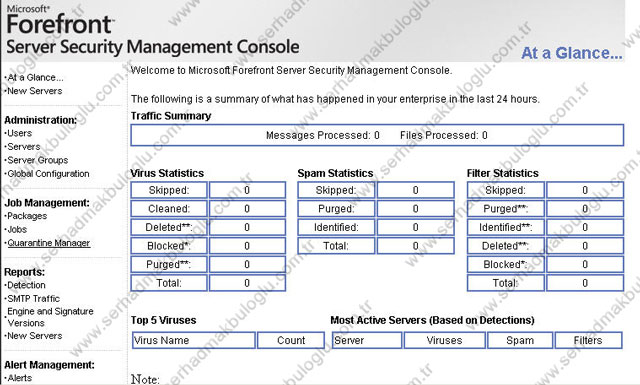Go to Users under Administration
The height and width of the screenshot is (385, 640).
[x=19, y=133]
